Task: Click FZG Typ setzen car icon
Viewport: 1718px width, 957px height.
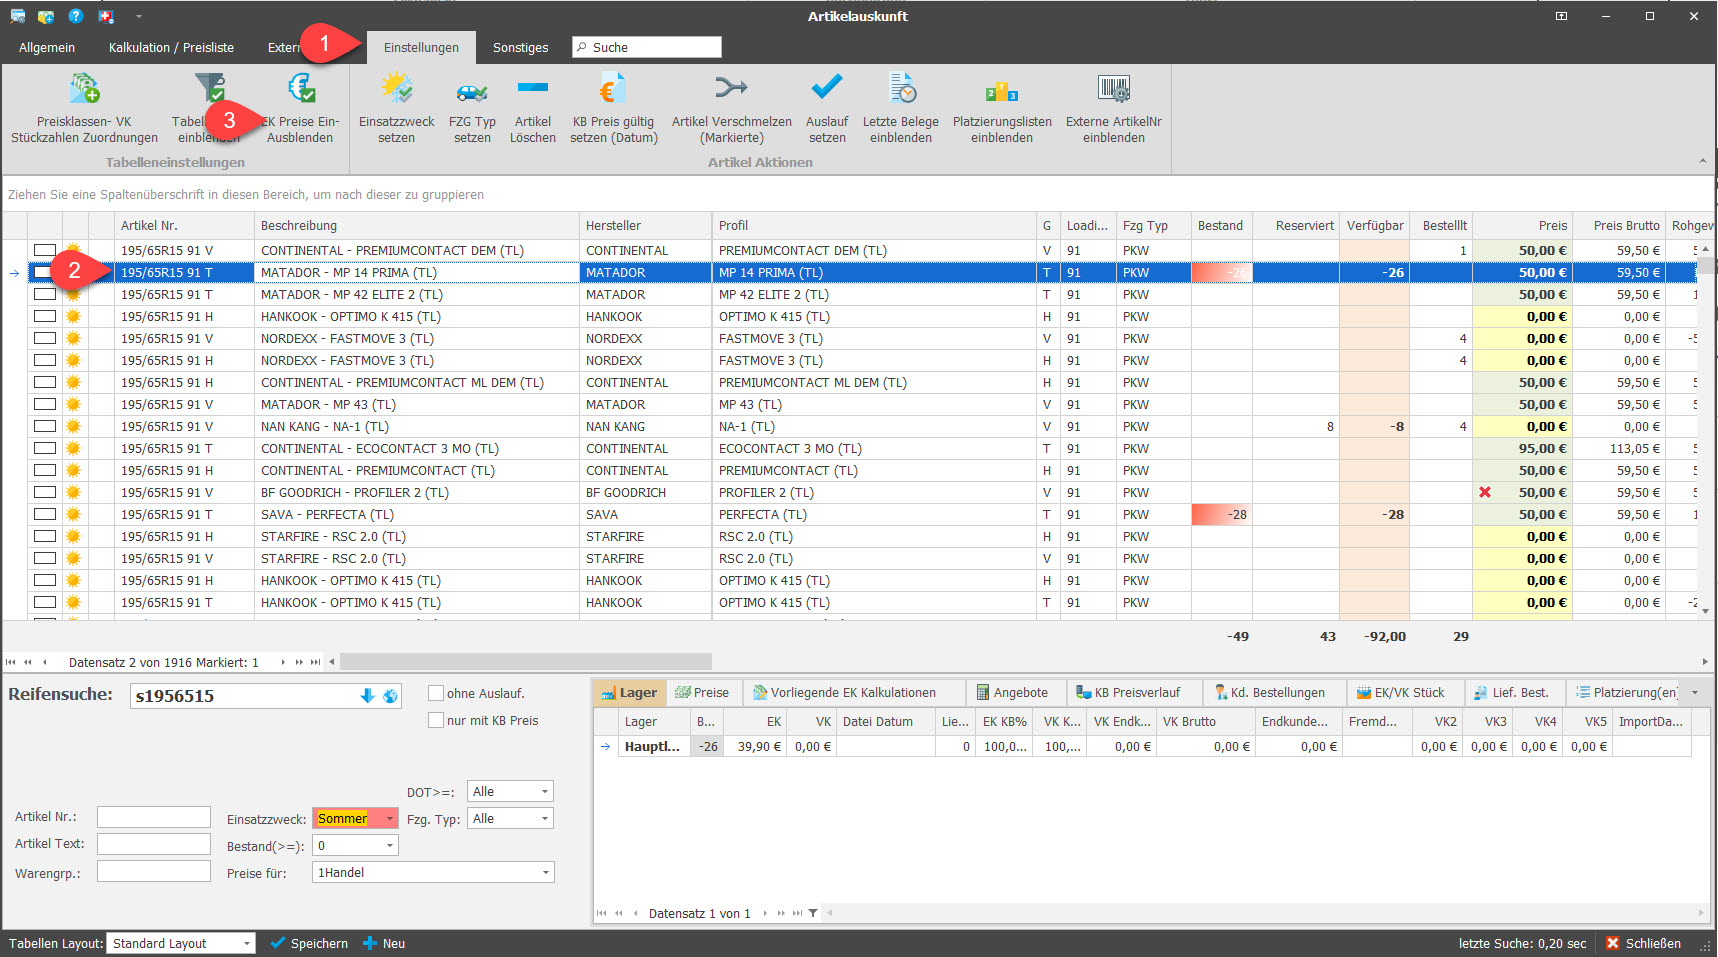Action: coord(472,90)
